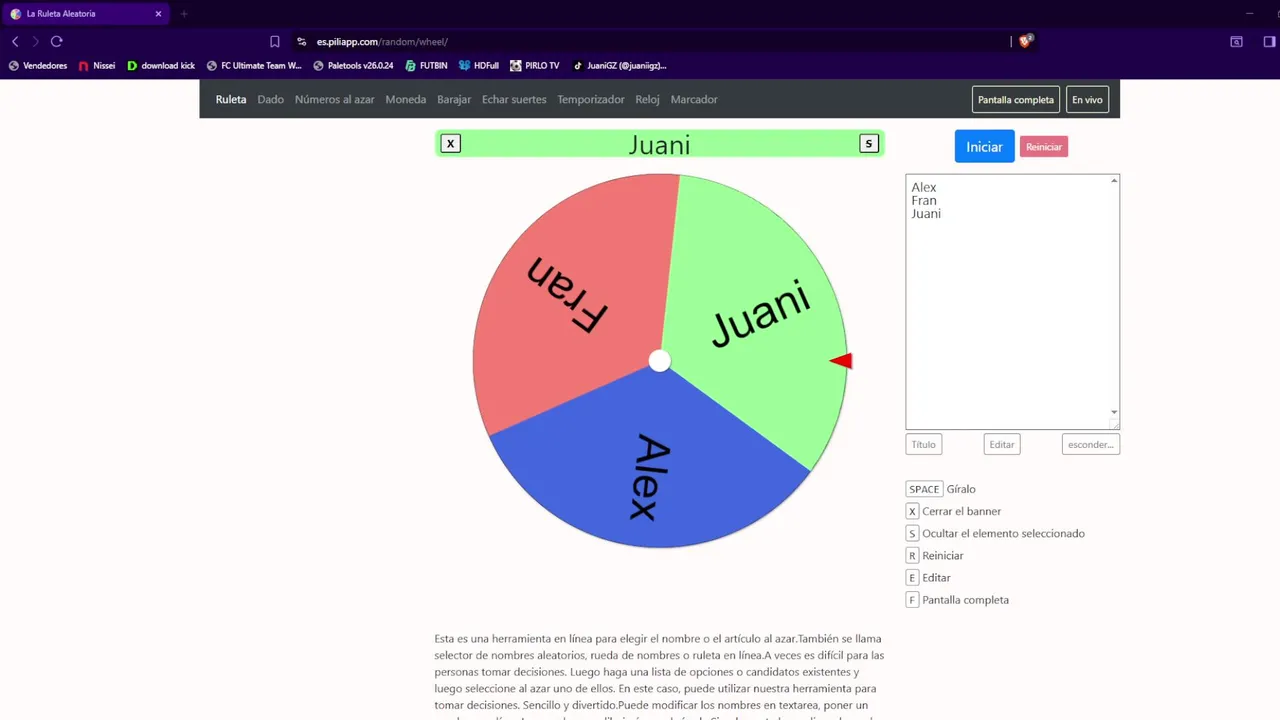
Task: Select the Ruleta nav item
Action: (231, 99)
